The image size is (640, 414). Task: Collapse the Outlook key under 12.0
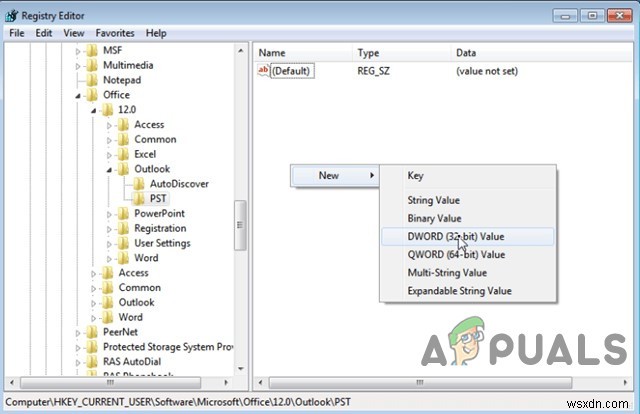point(109,169)
